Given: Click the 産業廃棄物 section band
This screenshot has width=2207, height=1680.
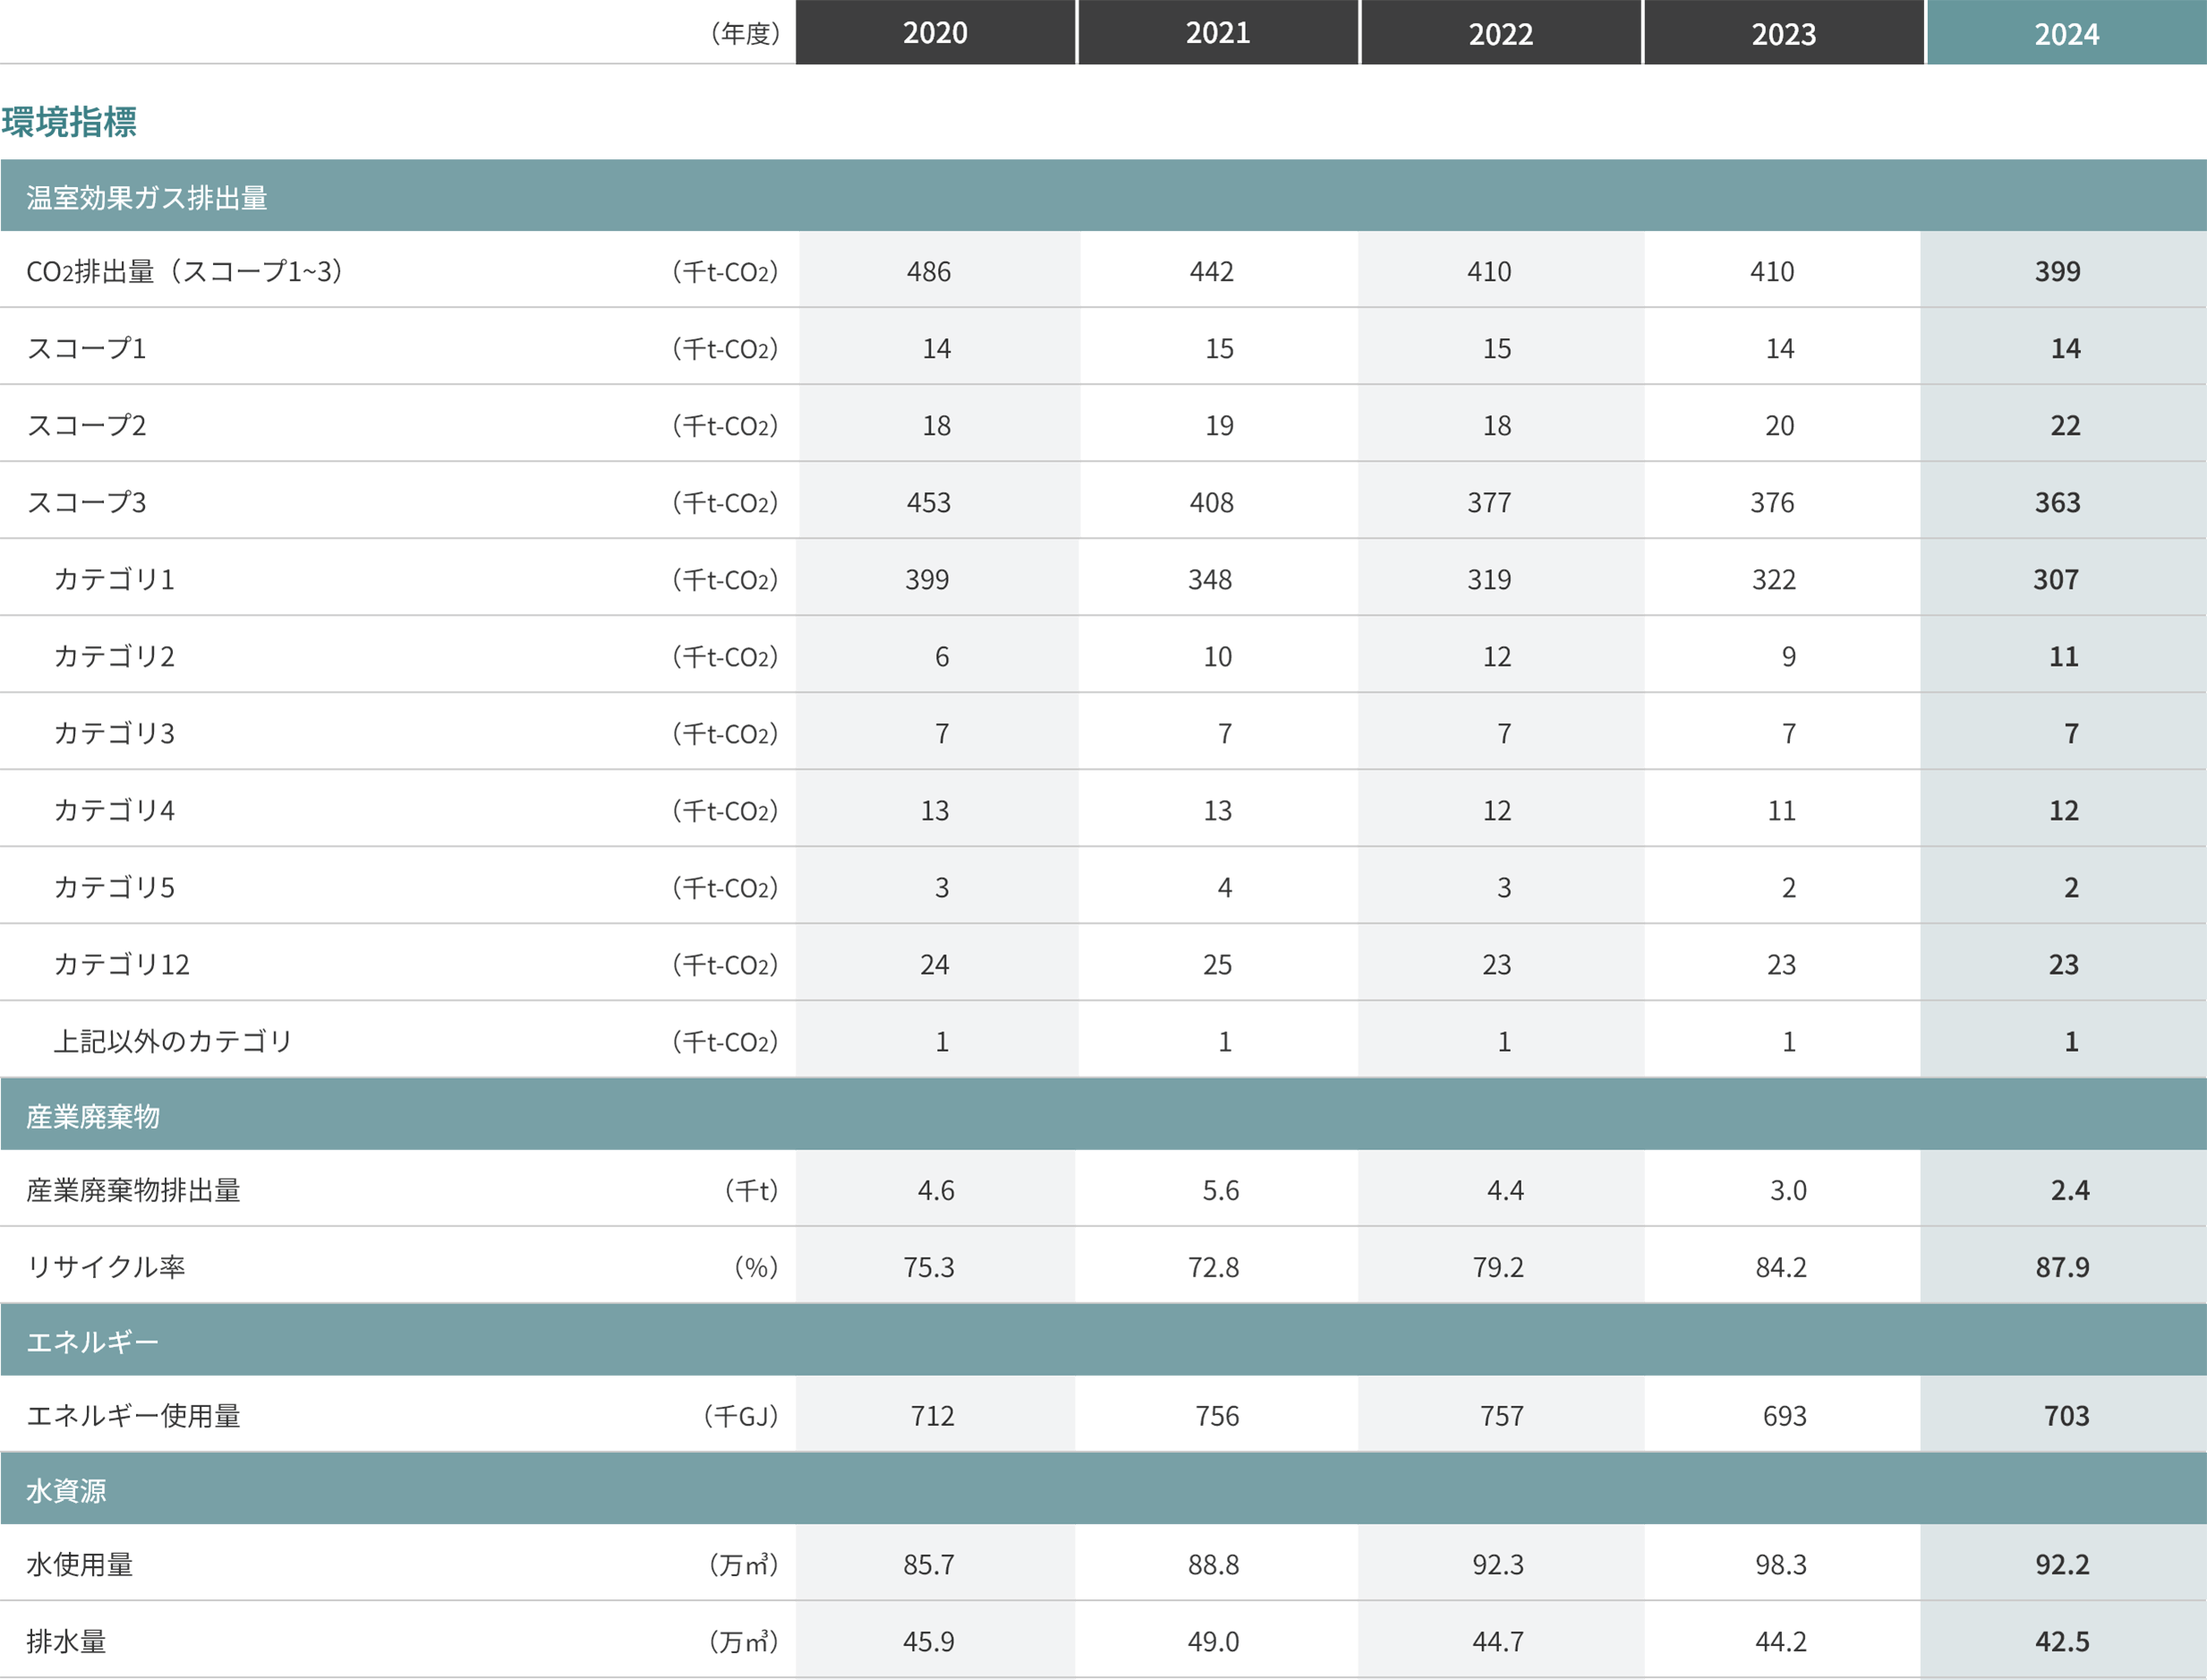Looking at the screenshot, I should pos(1103,1115).
